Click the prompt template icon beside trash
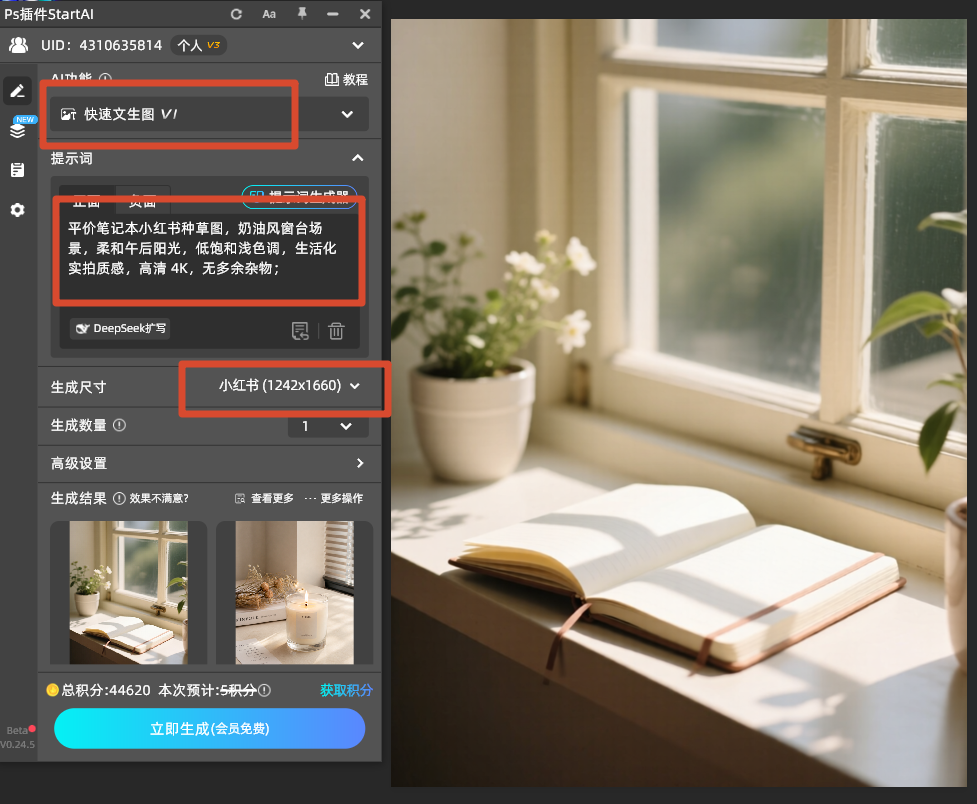 point(300,331)
